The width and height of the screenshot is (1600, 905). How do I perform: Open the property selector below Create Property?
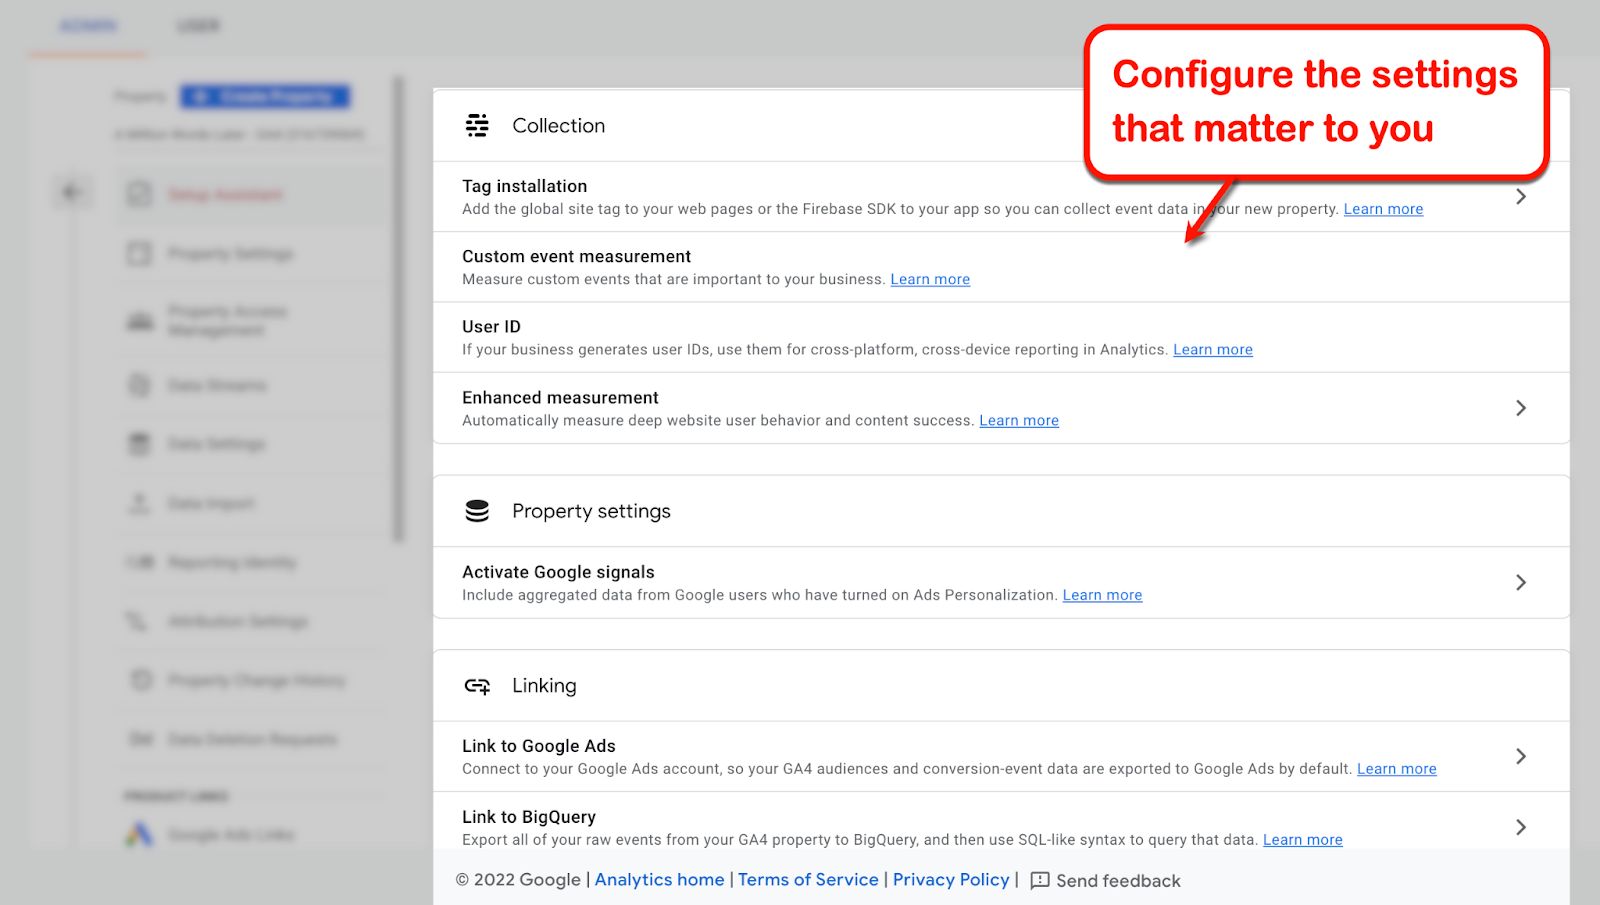pyautogui.click(x=240, y=134)
